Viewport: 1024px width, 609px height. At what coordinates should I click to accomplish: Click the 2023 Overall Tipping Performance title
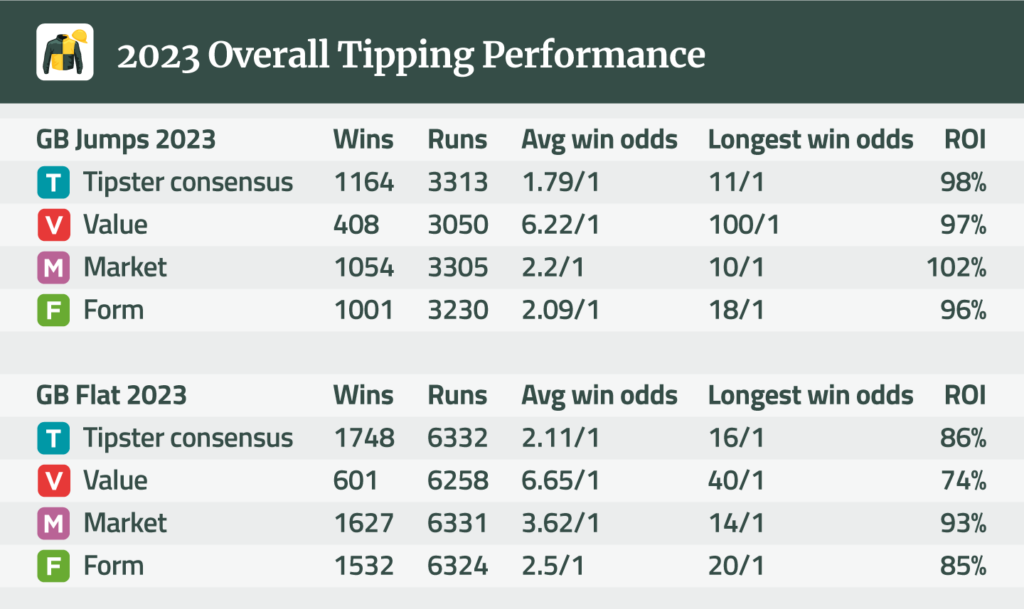click(x=411, y=55)
